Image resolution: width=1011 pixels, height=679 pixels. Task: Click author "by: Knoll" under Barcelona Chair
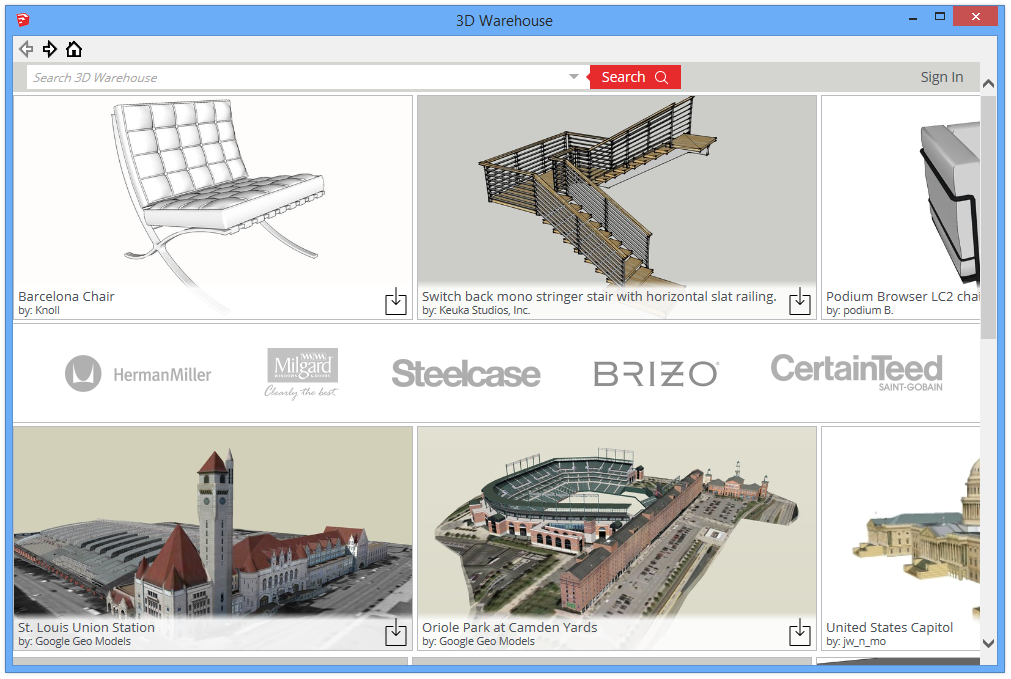[x=39, y=311]
